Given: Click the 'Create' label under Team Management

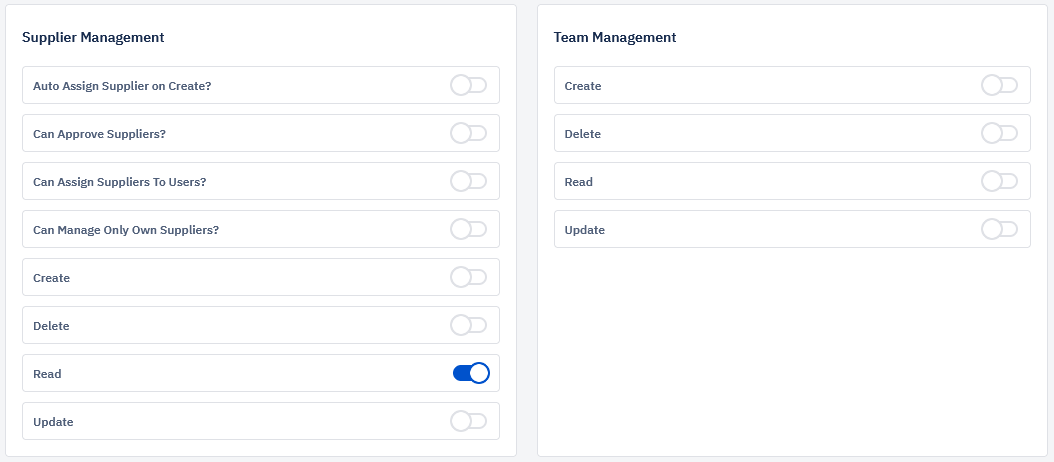Looking at the screenshot, I should (x=583, y=86).
